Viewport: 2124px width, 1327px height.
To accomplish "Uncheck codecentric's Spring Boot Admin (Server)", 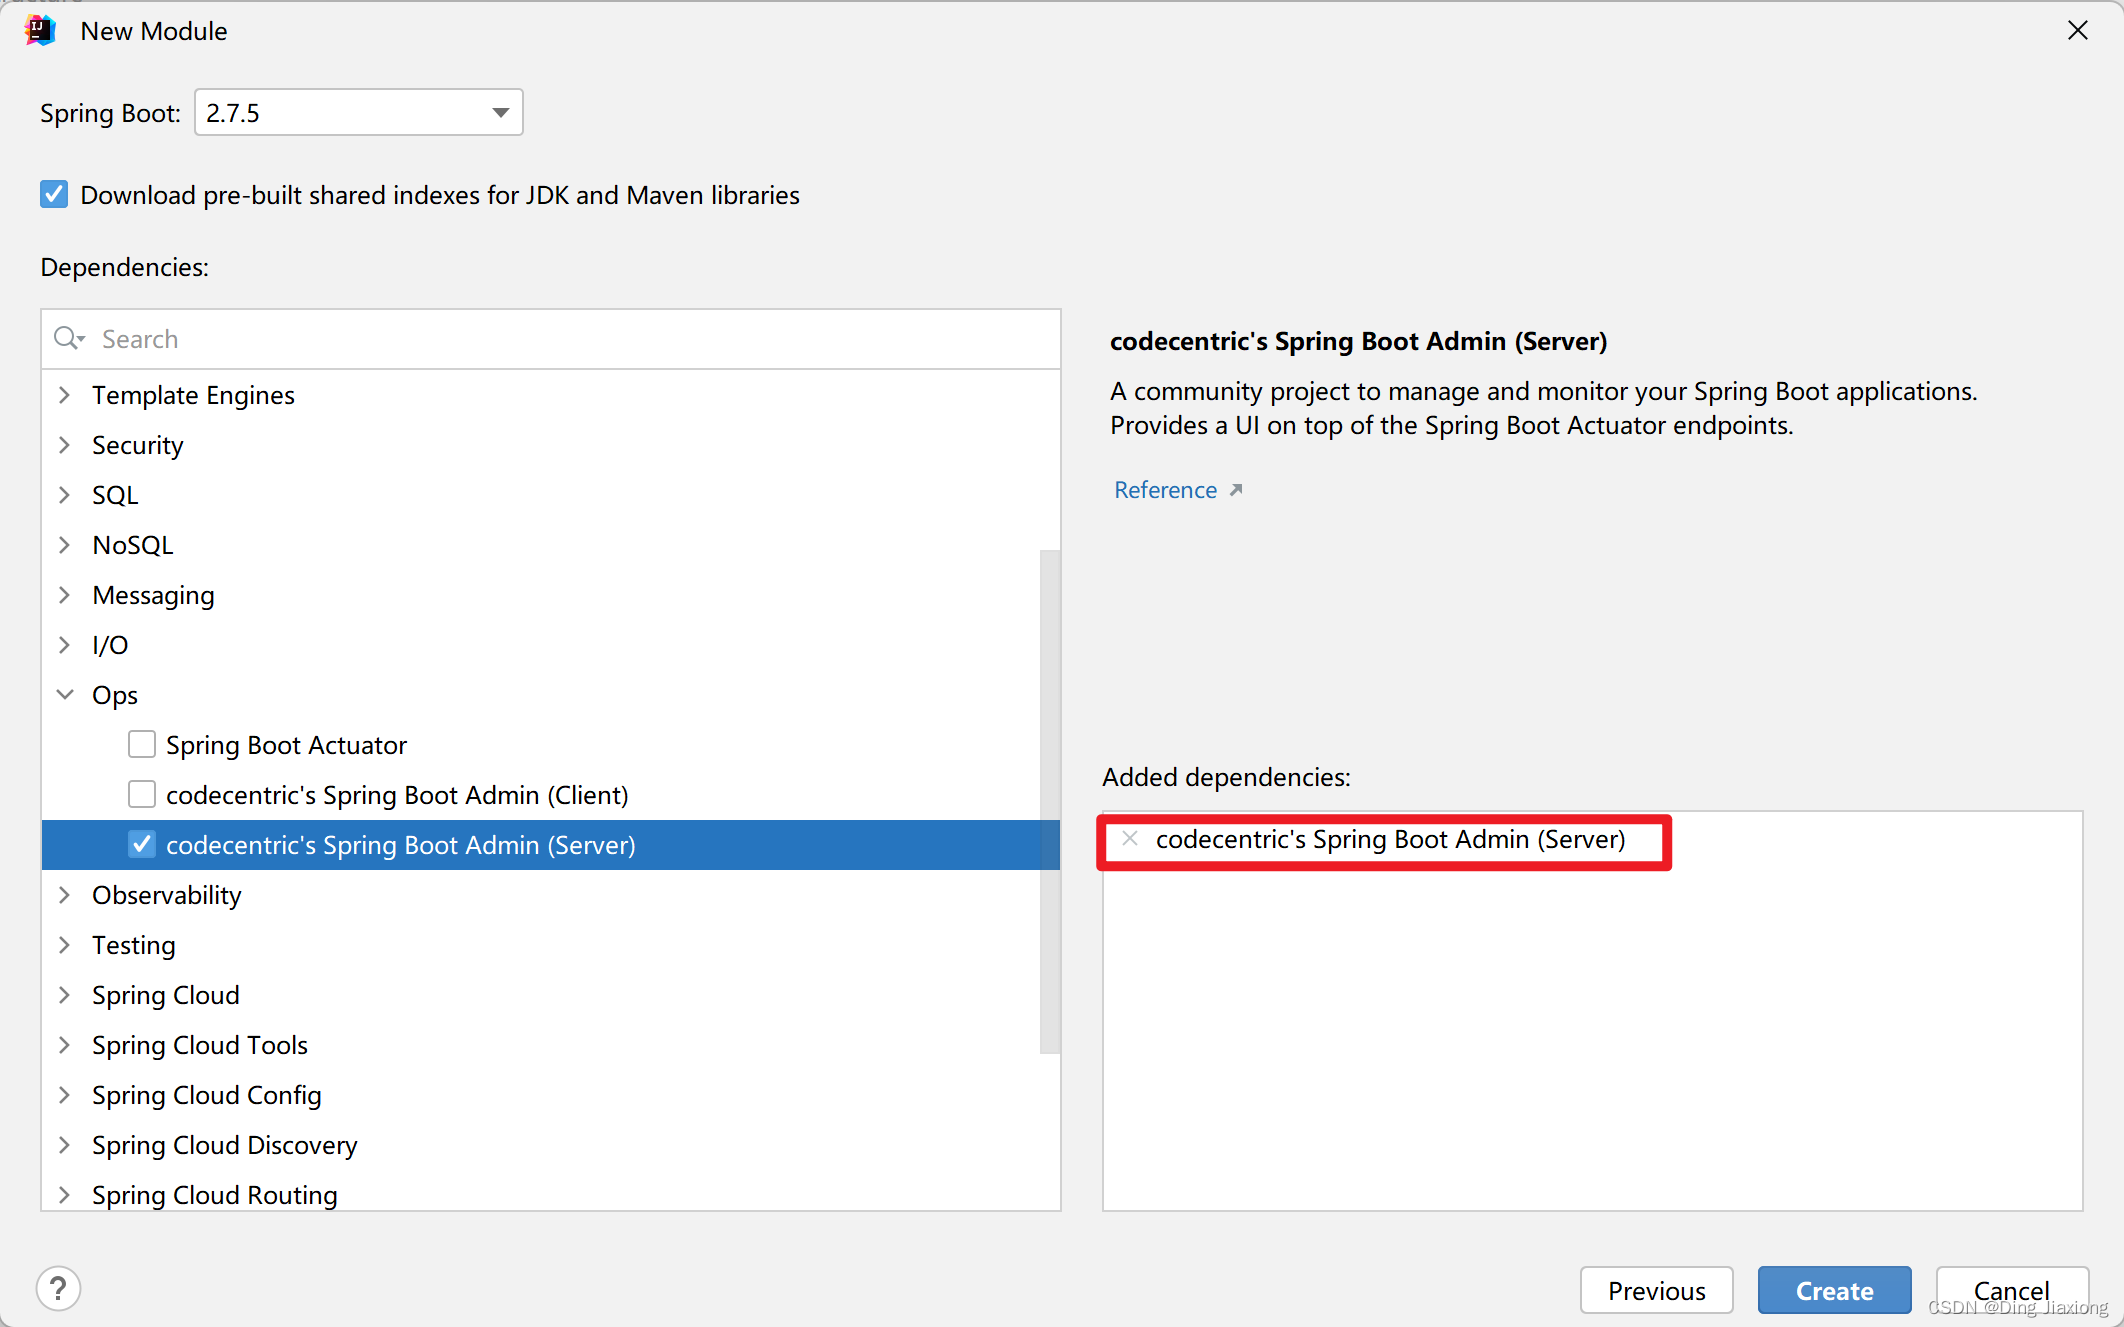I will coord(142,844).
